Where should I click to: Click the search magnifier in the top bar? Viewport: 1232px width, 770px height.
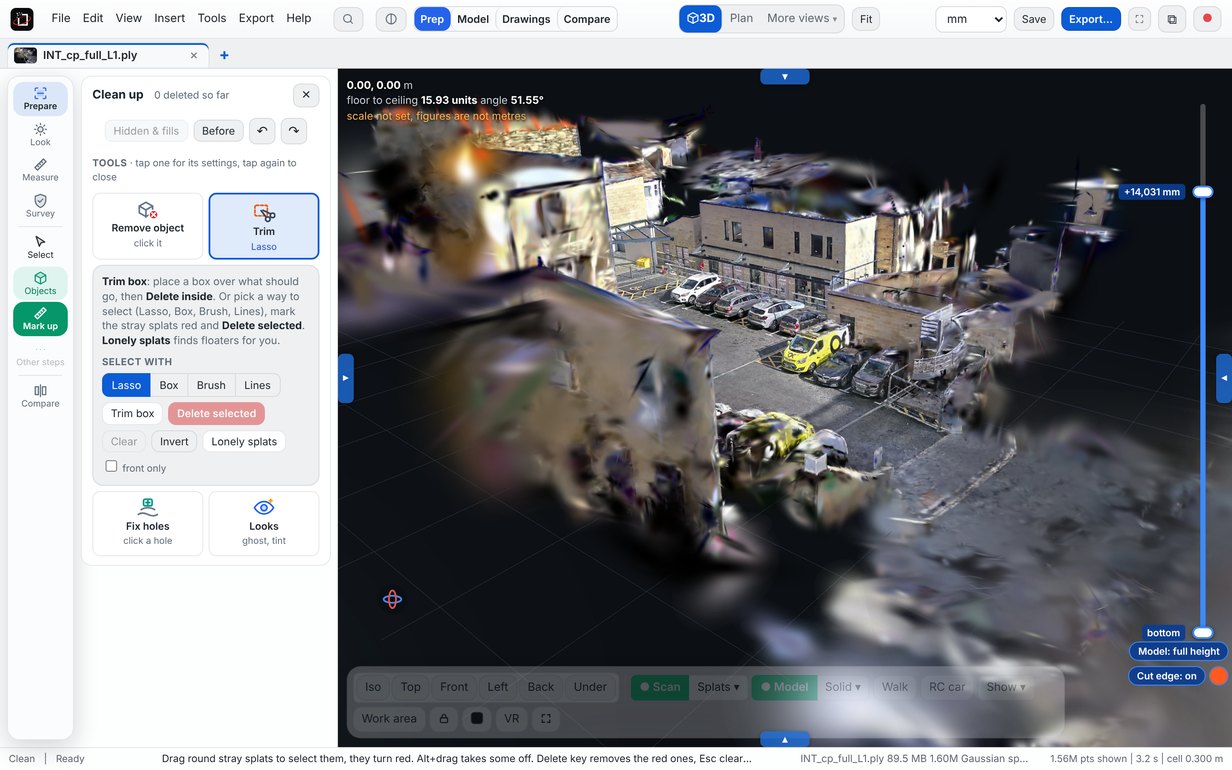tap(348, 19)
